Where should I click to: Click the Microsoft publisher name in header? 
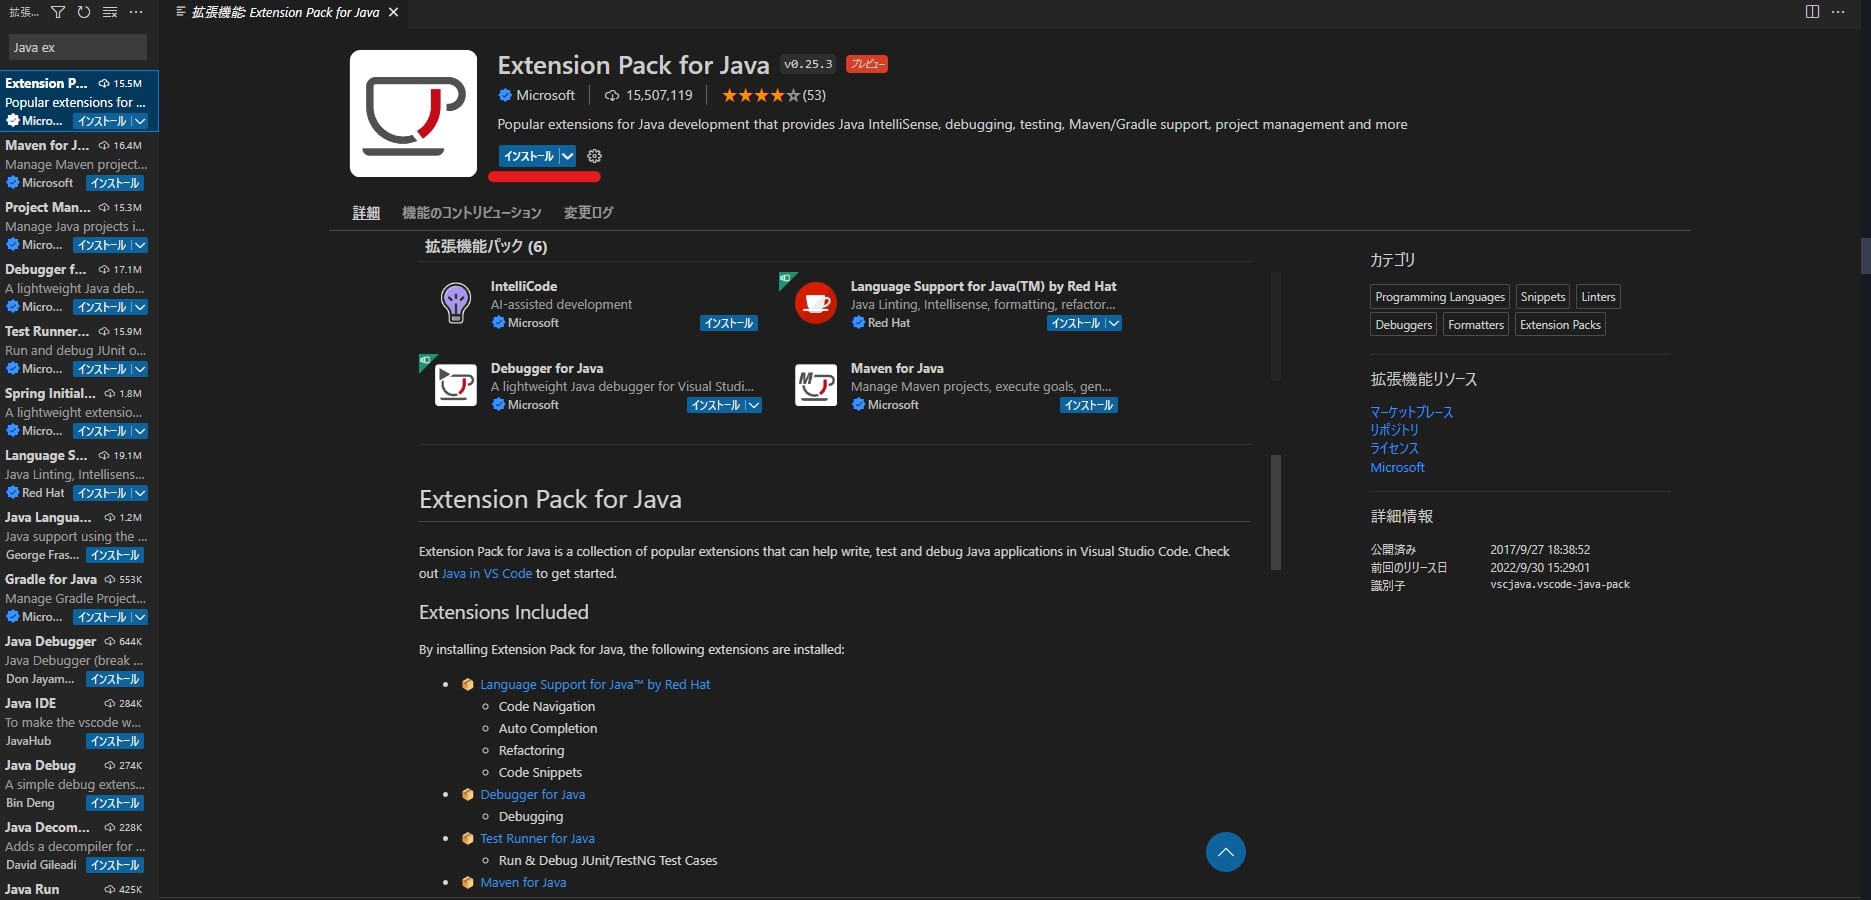[x=545, y=95]
